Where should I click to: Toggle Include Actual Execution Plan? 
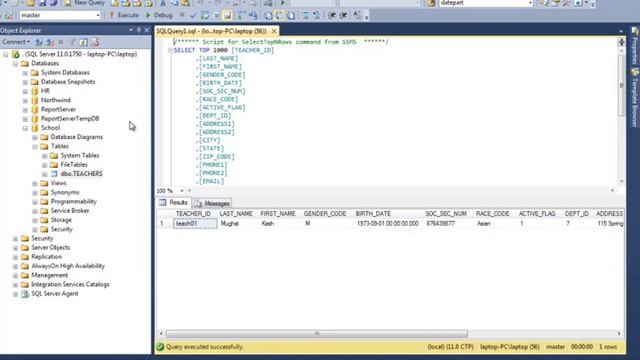(242, 15)
